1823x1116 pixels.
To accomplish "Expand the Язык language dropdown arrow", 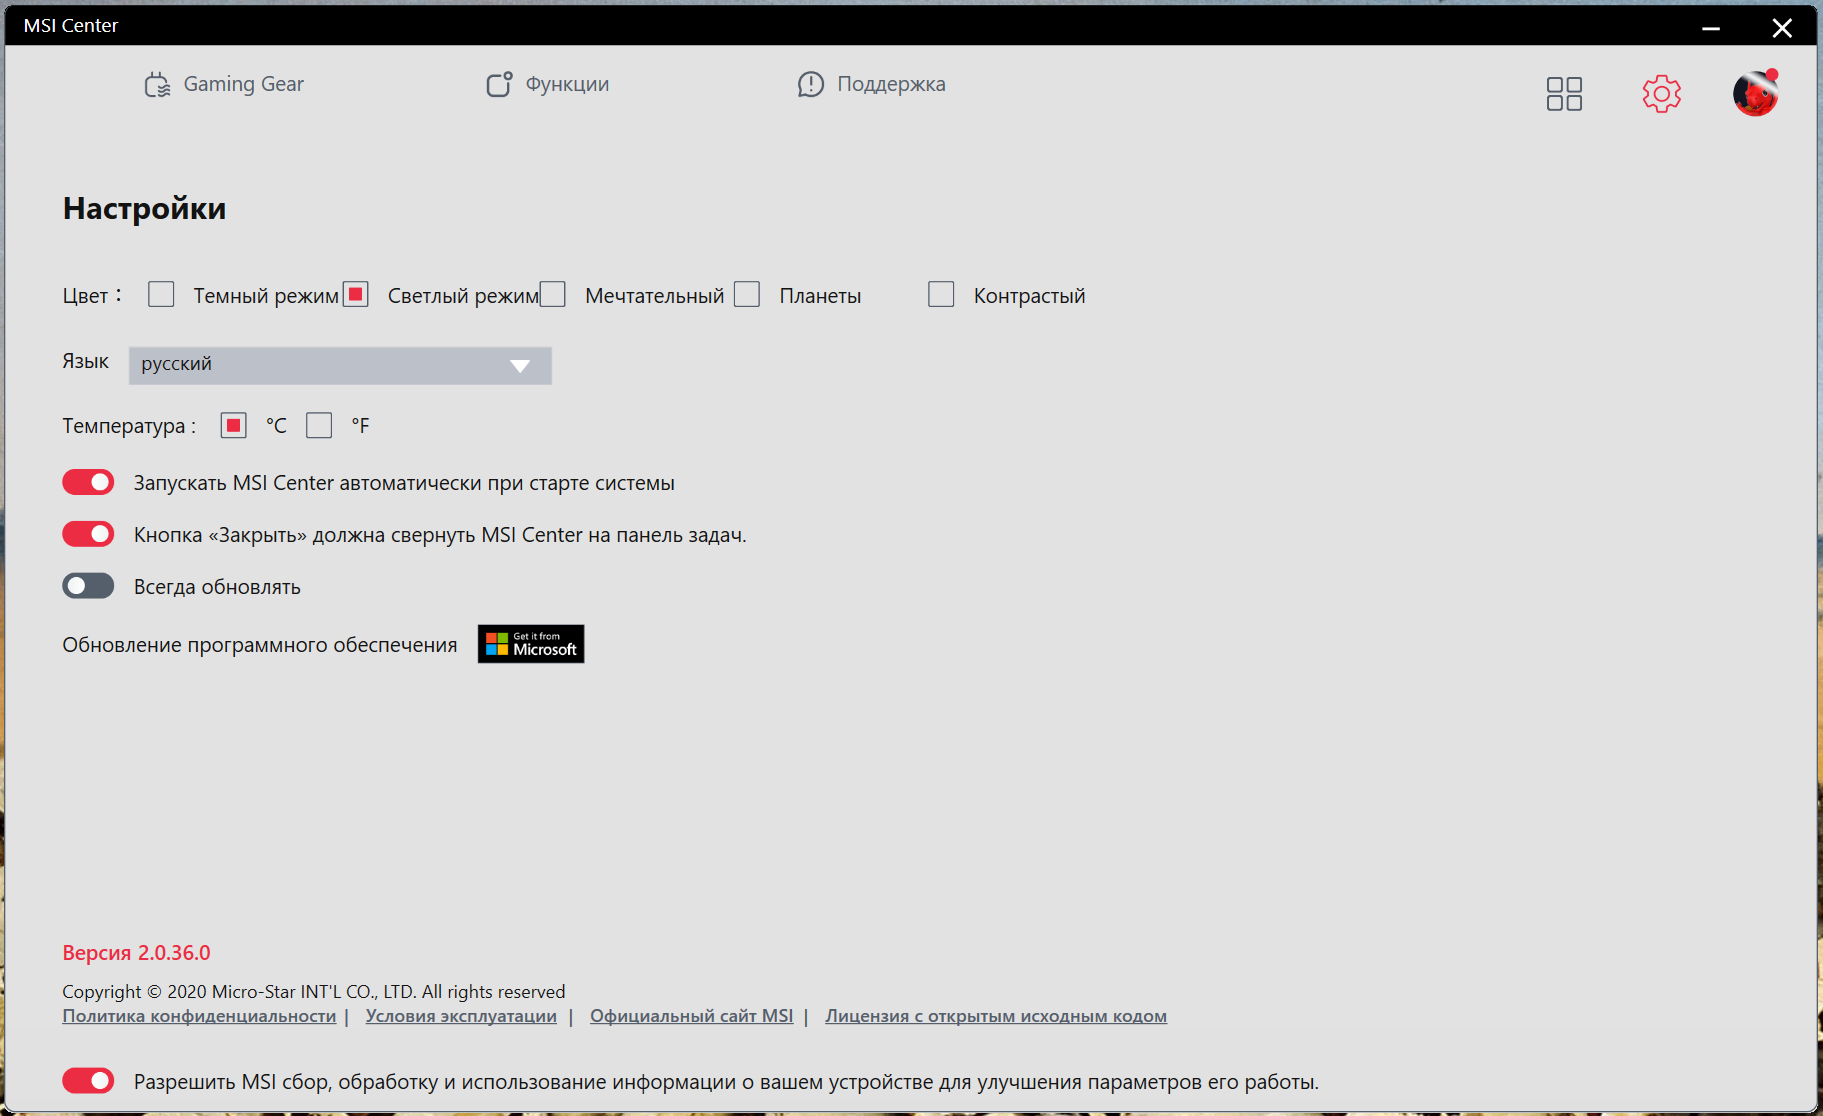I will pos(520,365).
